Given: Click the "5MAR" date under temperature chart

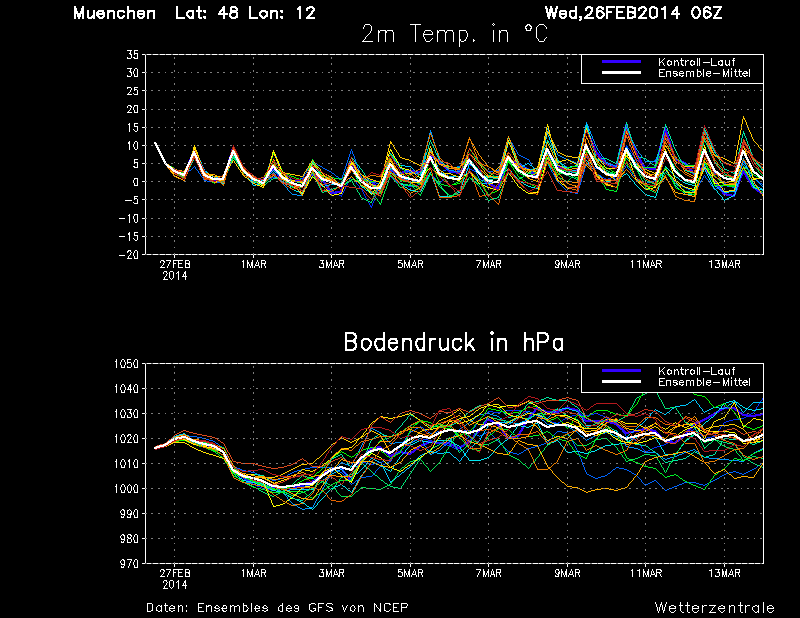Looking at the screenshot, I should pyautogui.click(x=410, y=264).
